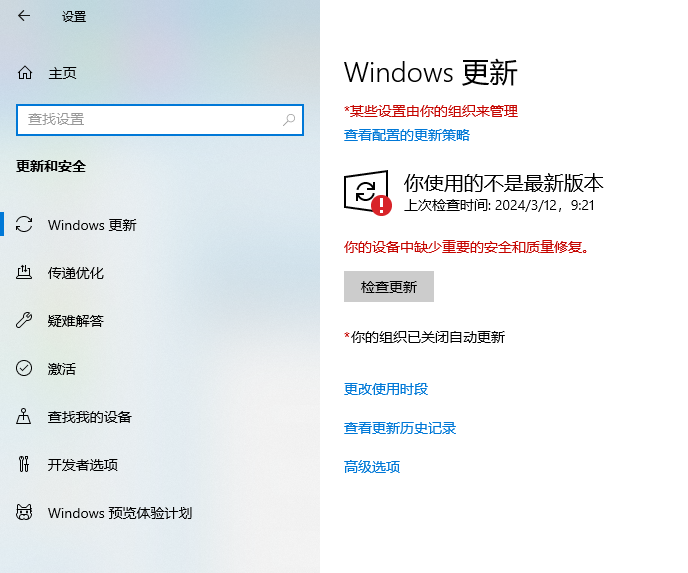The image size is (688, 573).
Task: Select the Windows 预览体验计划 sidebar label
Action: [x=120, y=513]
